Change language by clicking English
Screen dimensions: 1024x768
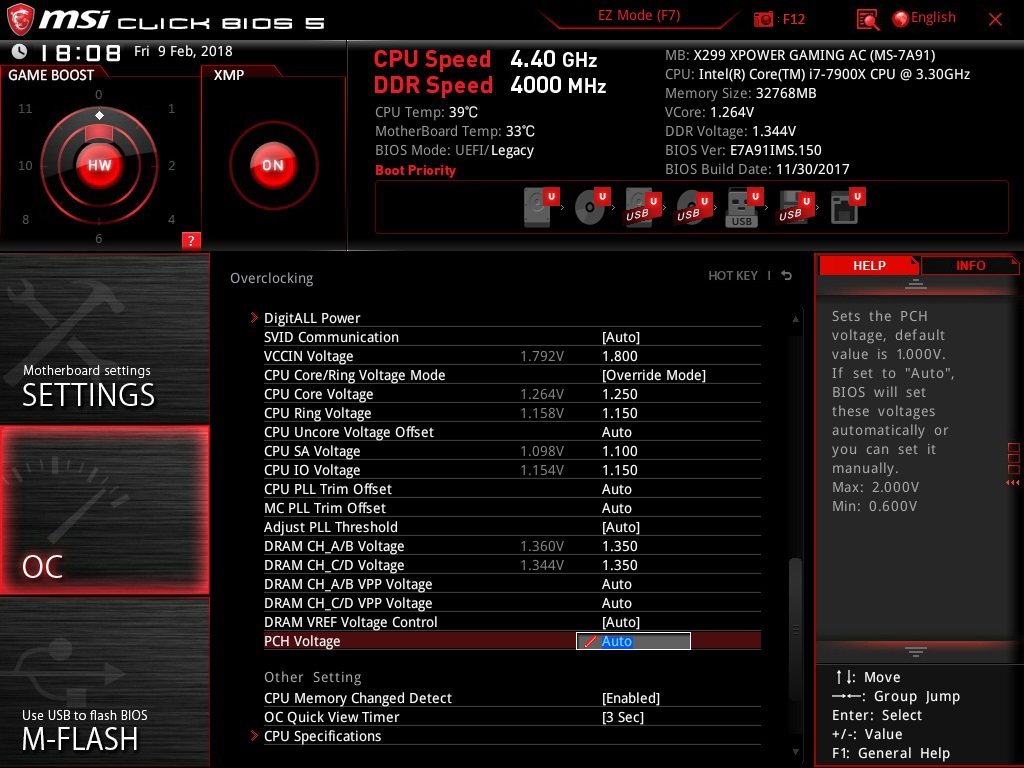point(933,18)
